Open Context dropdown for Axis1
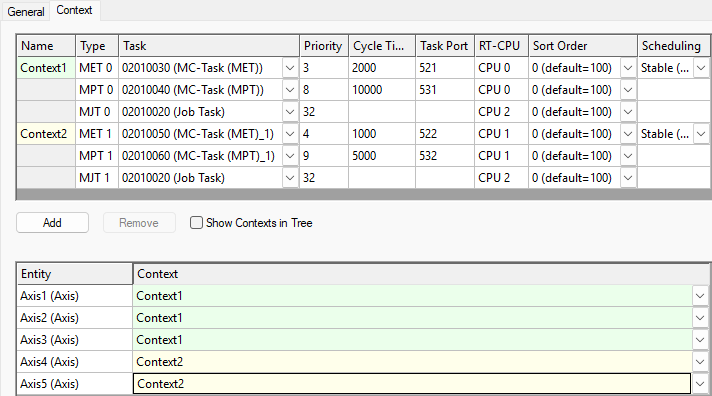This screenshot has height=396, width=712. click(x=700, y=296)
